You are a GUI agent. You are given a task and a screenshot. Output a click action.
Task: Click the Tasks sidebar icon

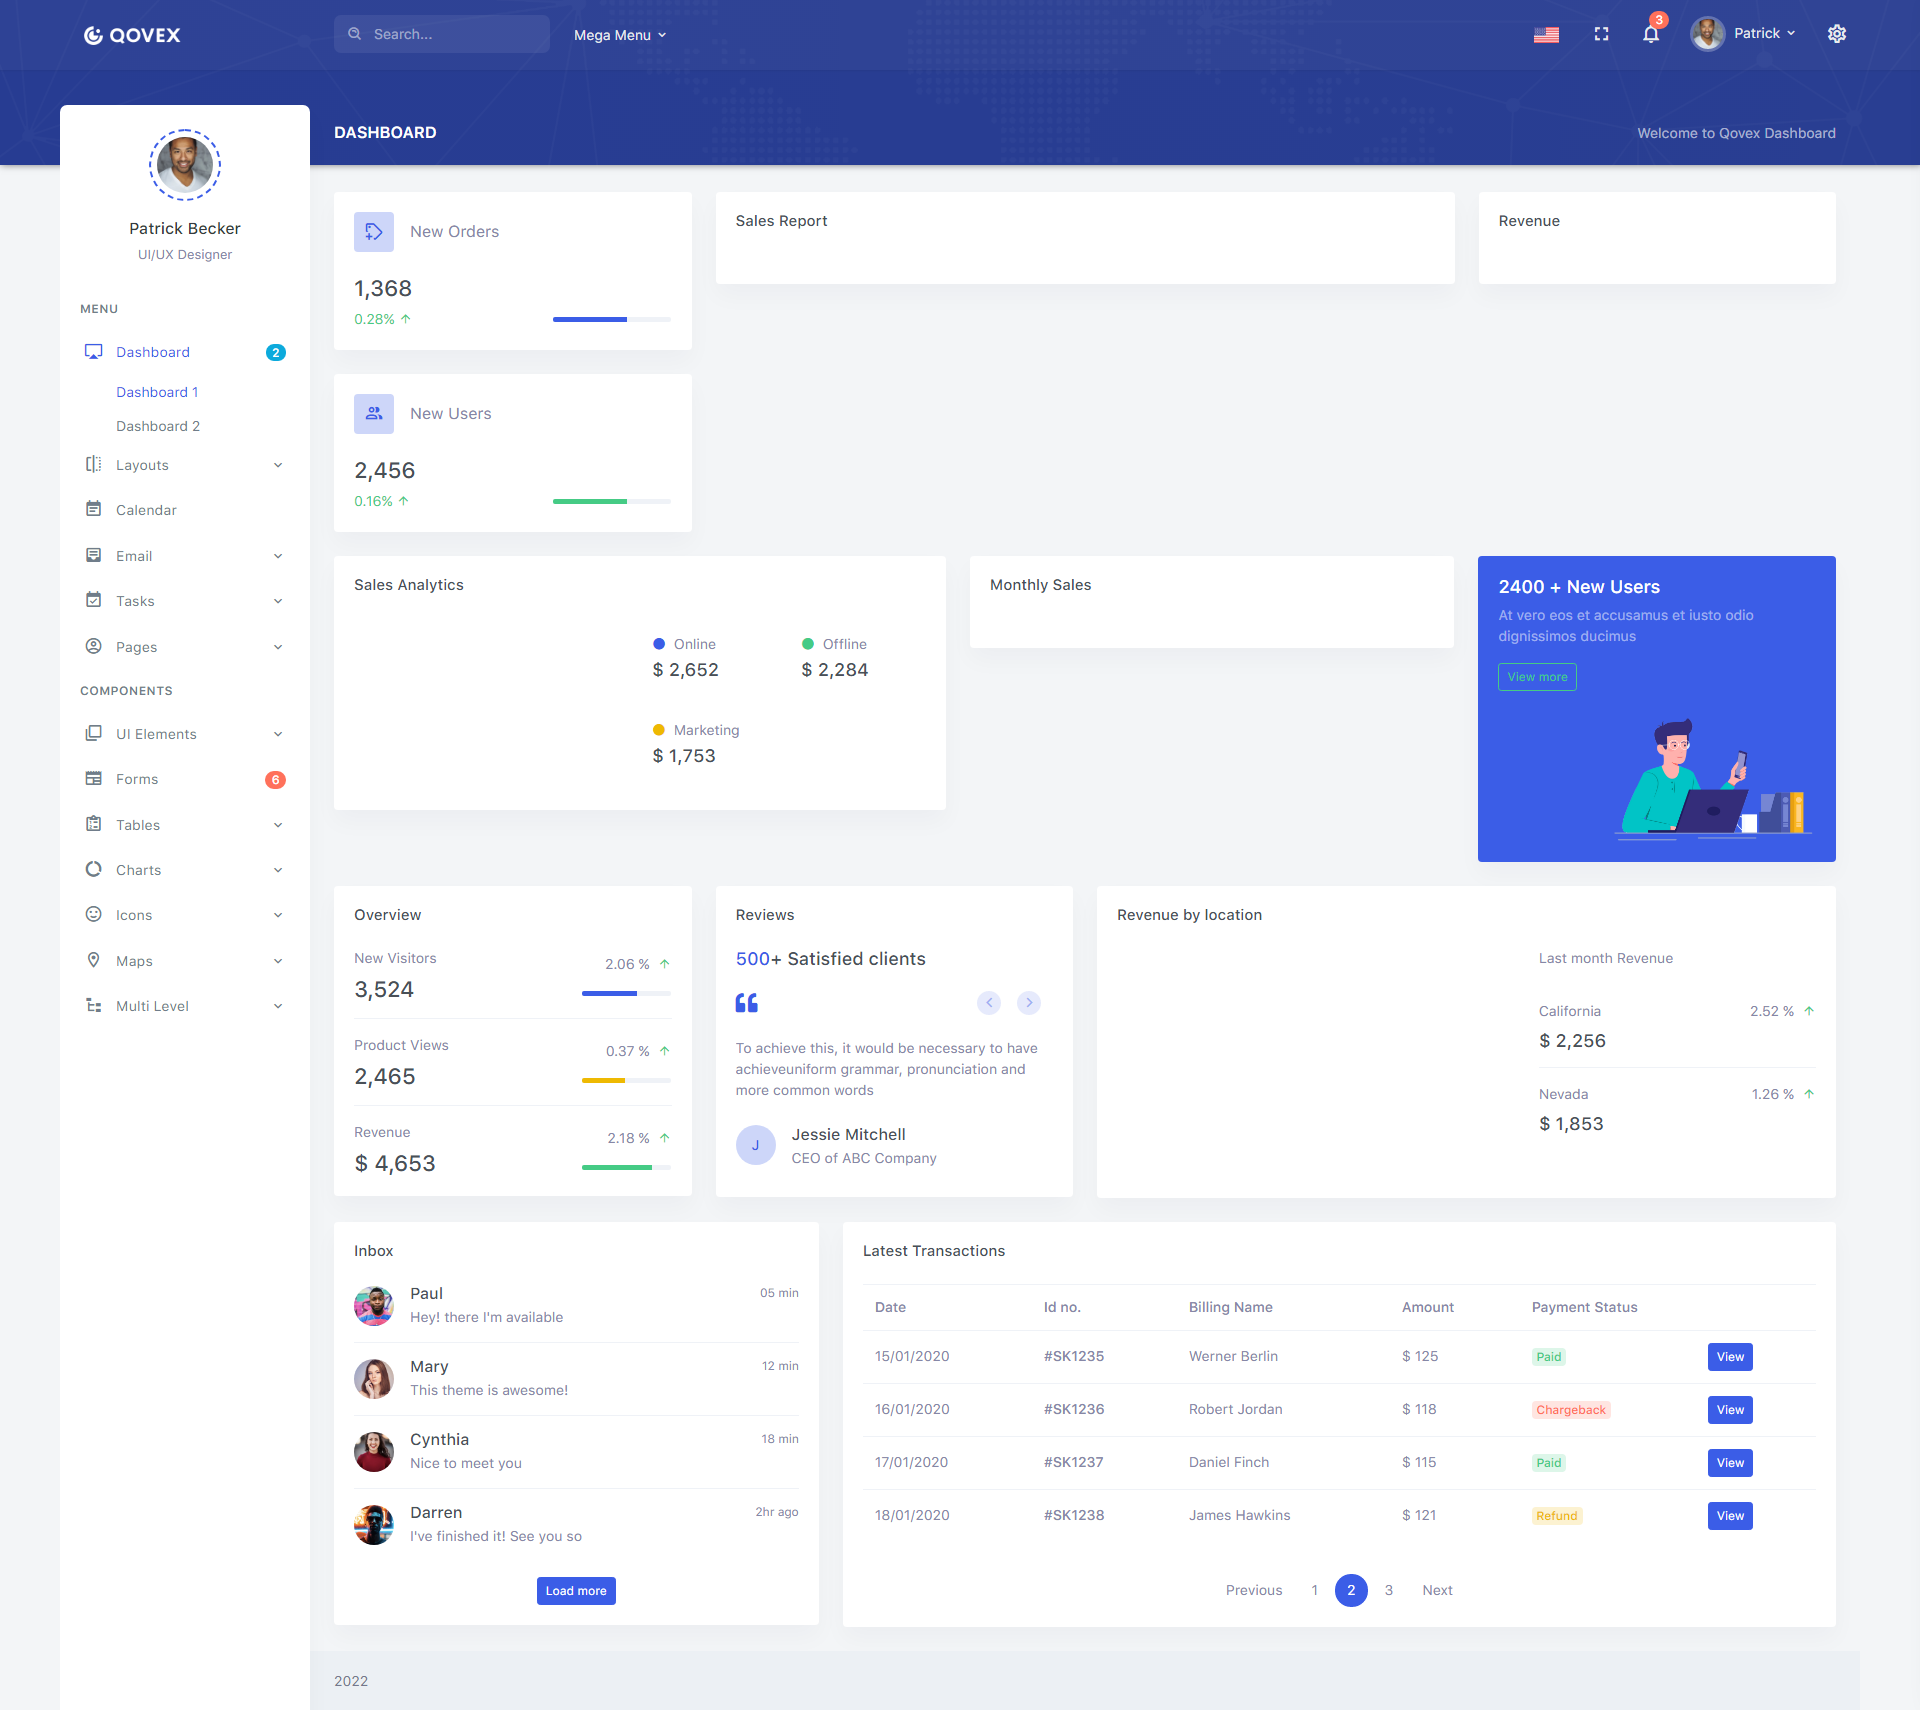click(x=94, y=599)
